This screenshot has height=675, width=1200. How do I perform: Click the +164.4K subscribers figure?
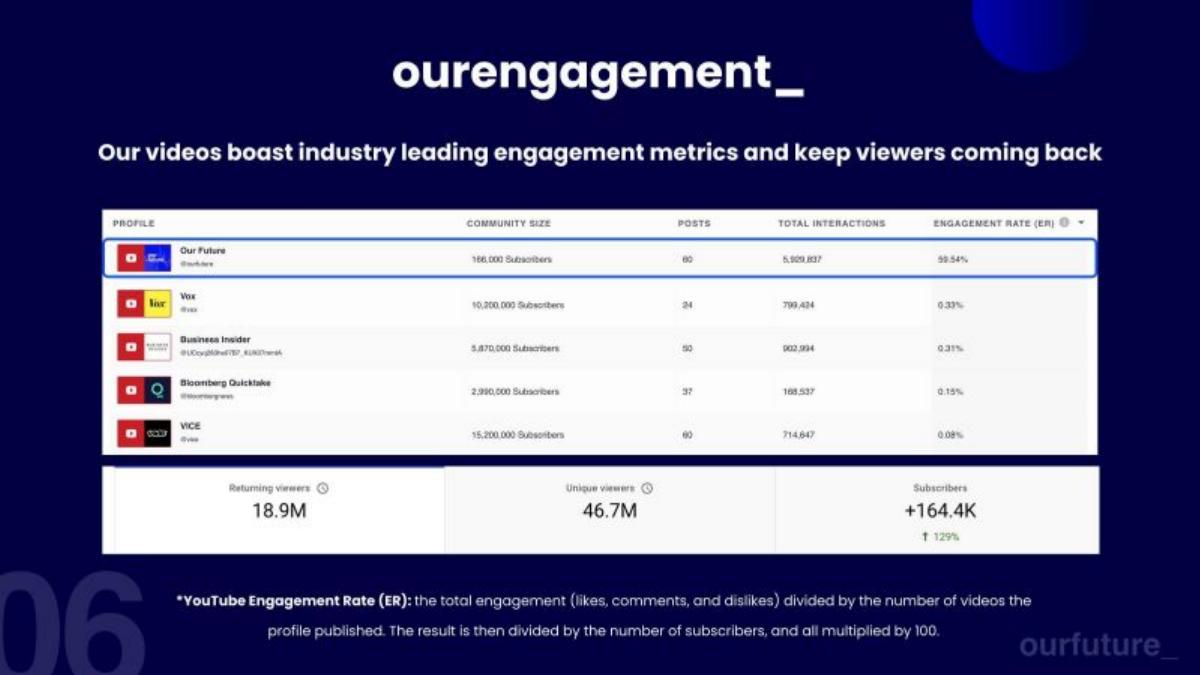tap(939, 512)
